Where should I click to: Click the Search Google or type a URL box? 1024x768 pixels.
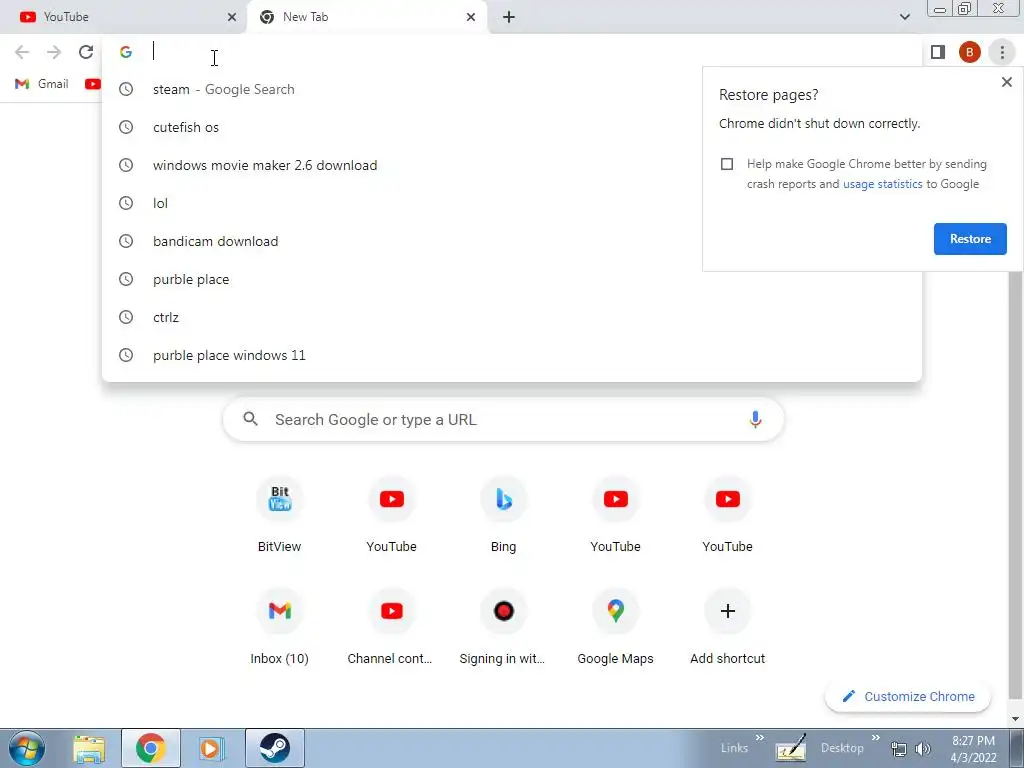pyautogui.click(x=503, y=419)
